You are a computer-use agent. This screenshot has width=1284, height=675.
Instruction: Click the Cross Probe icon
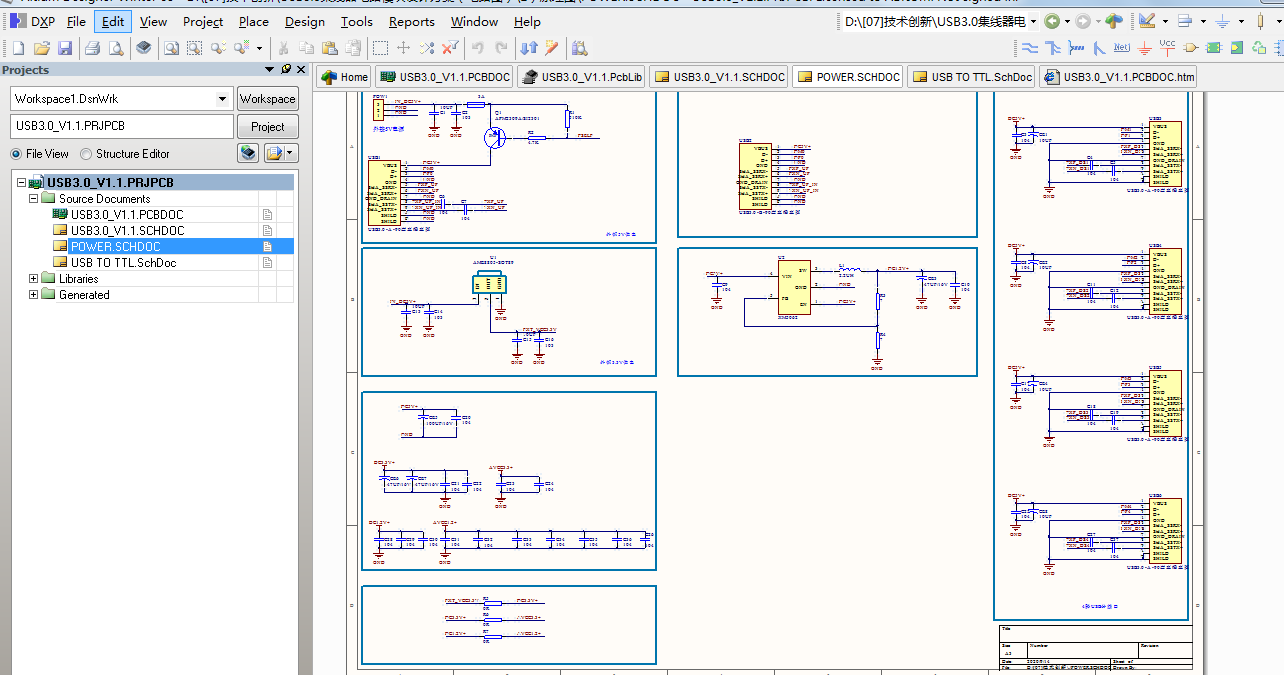tap(552, 47)
